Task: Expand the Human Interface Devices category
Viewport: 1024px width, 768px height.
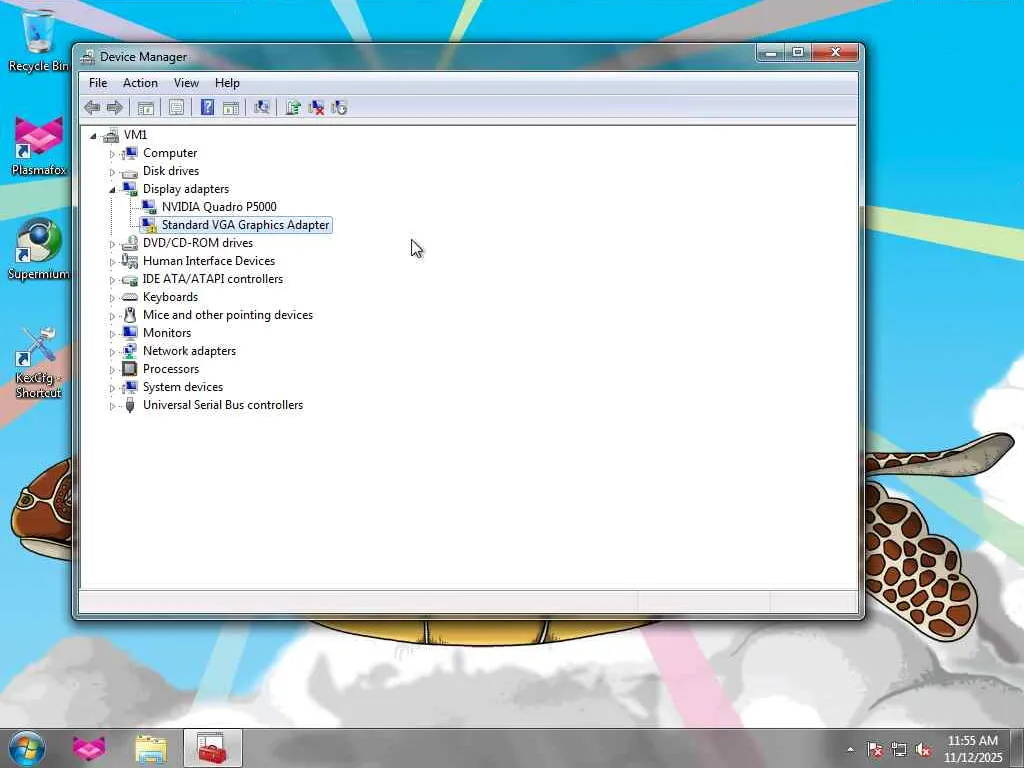Action: pyautogui.click(x=112, y=262)
